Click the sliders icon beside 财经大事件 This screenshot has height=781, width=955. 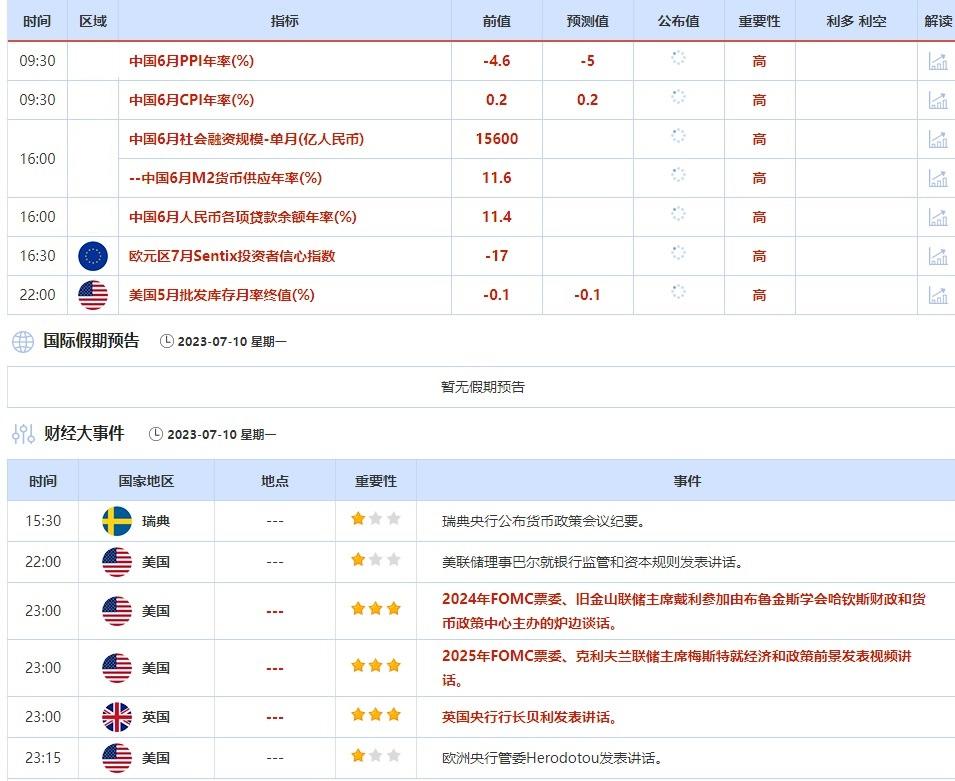[20, 433]
